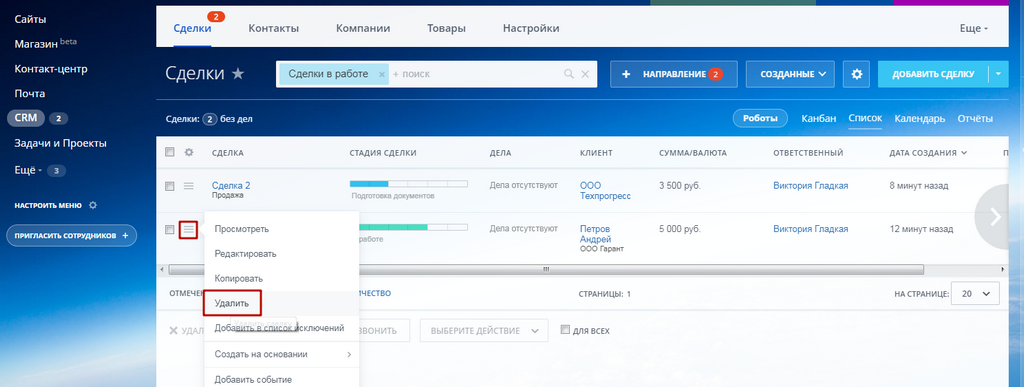This screenshot has width=1024, height=387.
Task: Open Сайты in the left sidebar
Action: pos(30,20)
